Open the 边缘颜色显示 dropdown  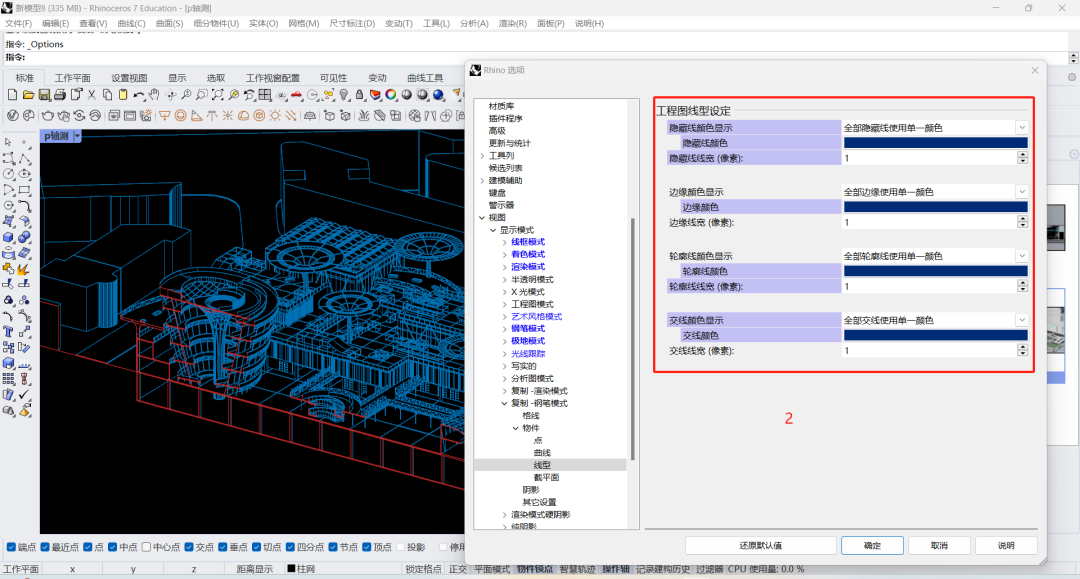[x=1021, y=191]
